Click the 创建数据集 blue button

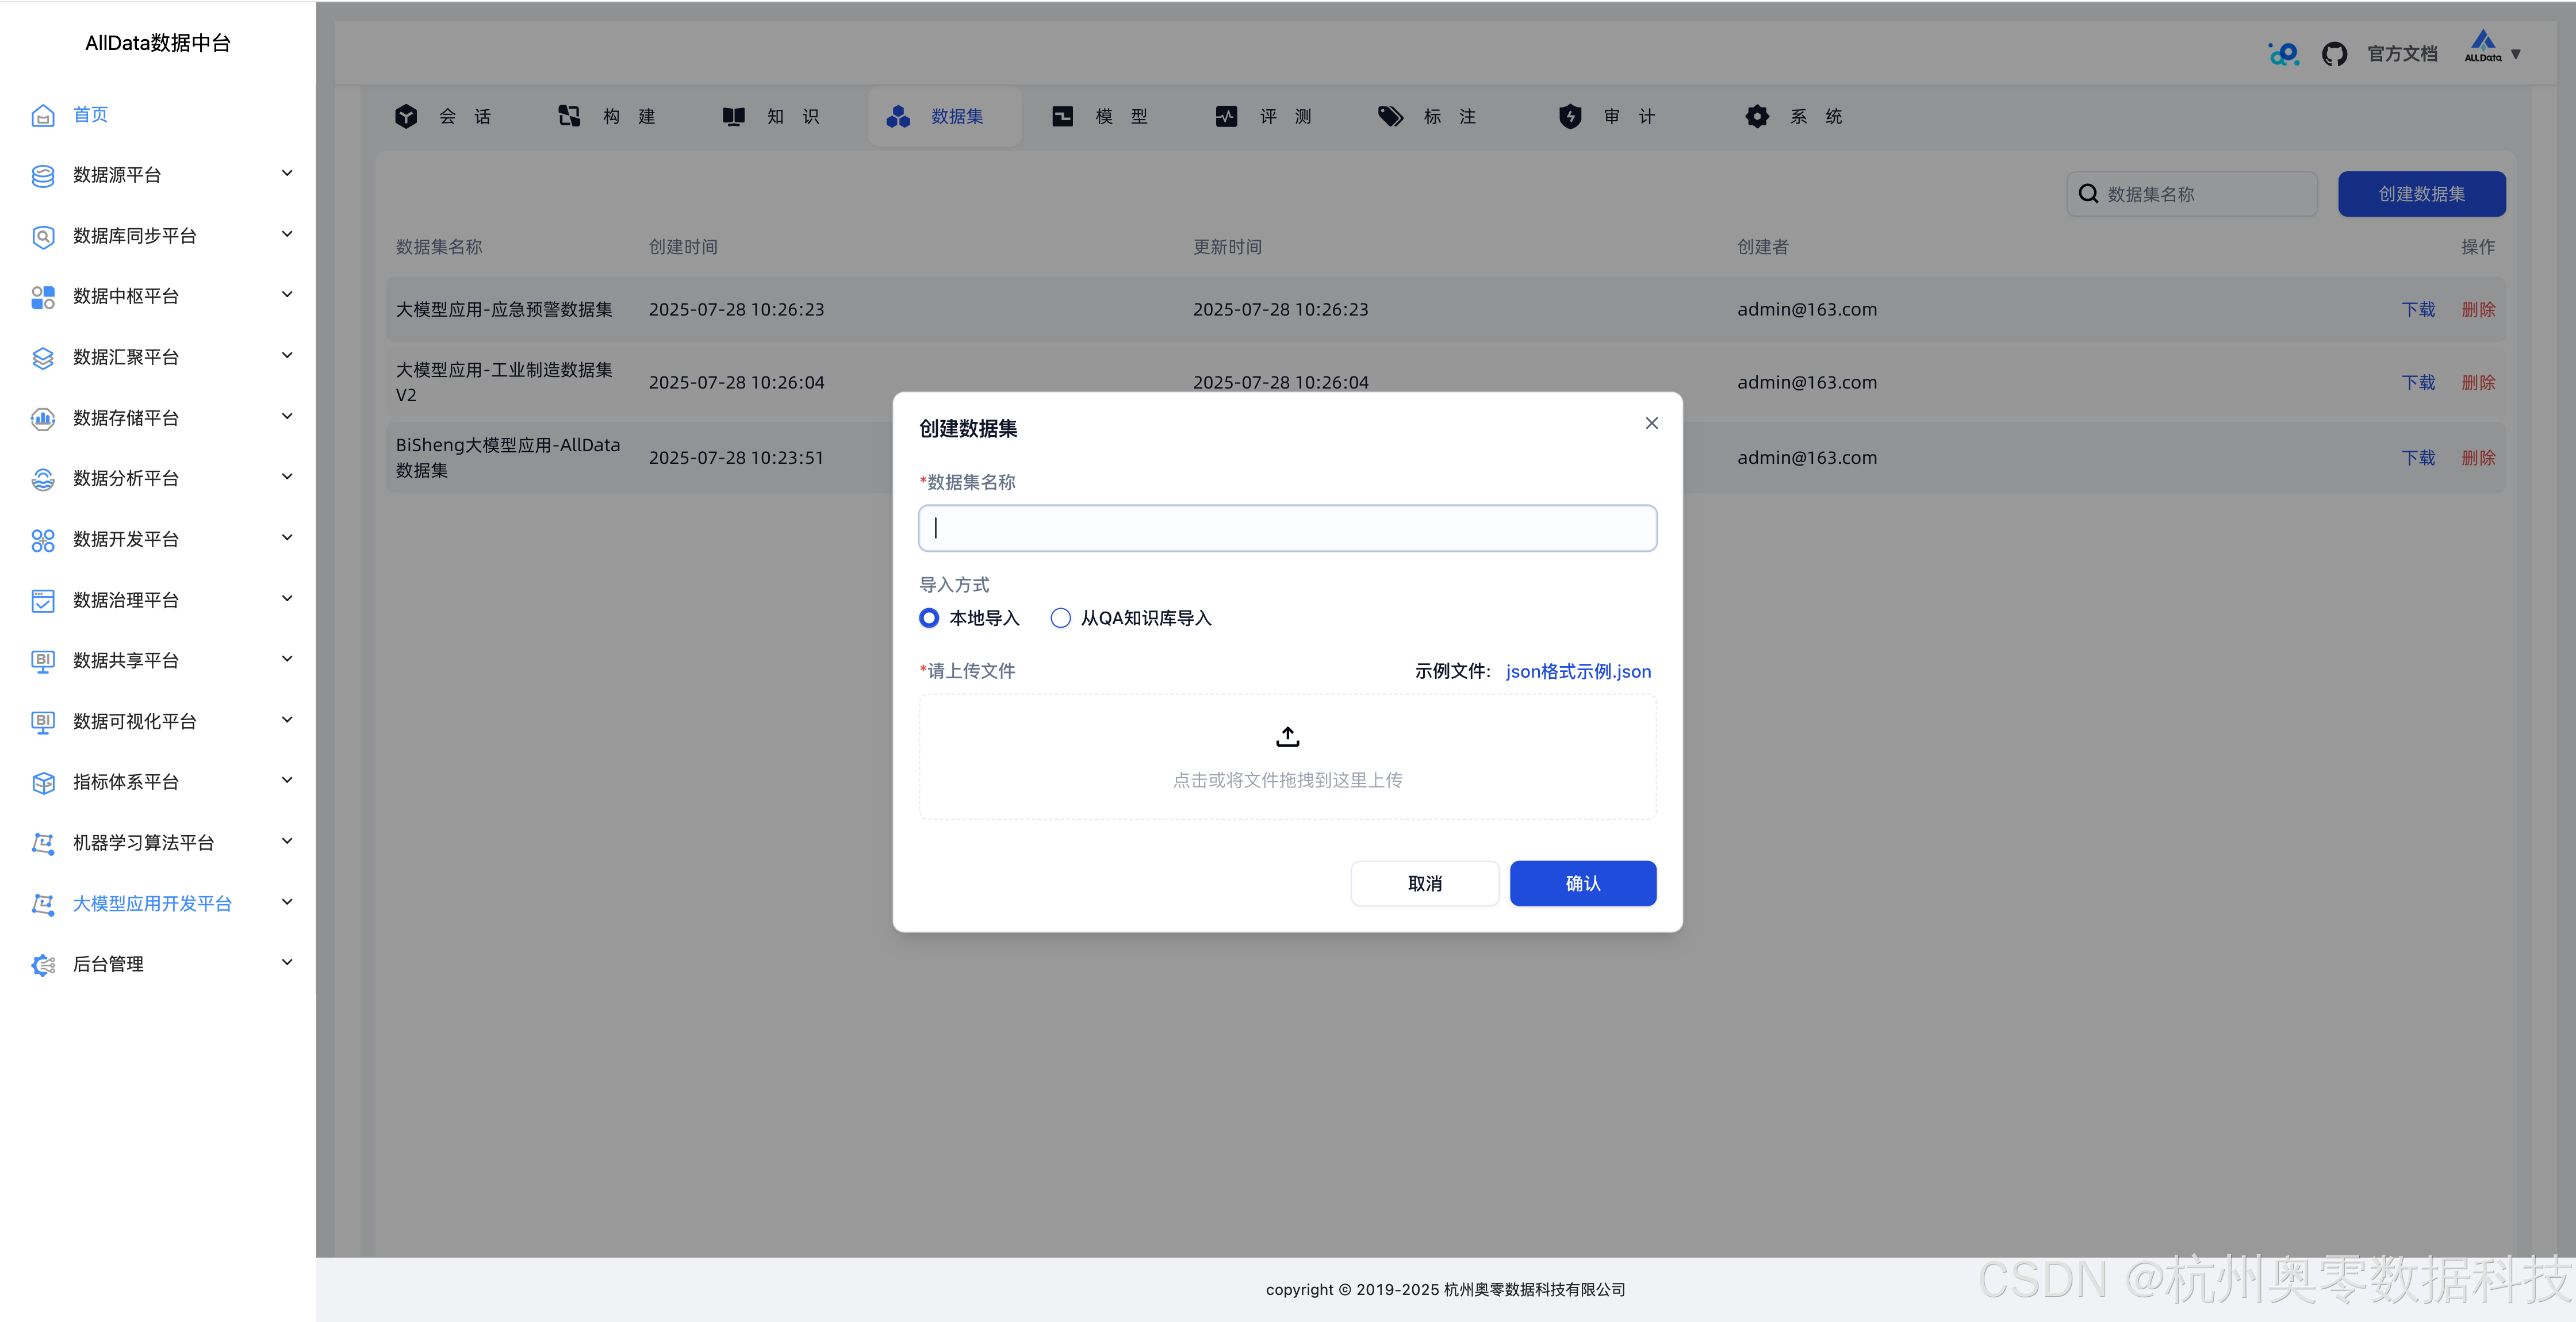pyautogui.click(x=2421, y=193)
